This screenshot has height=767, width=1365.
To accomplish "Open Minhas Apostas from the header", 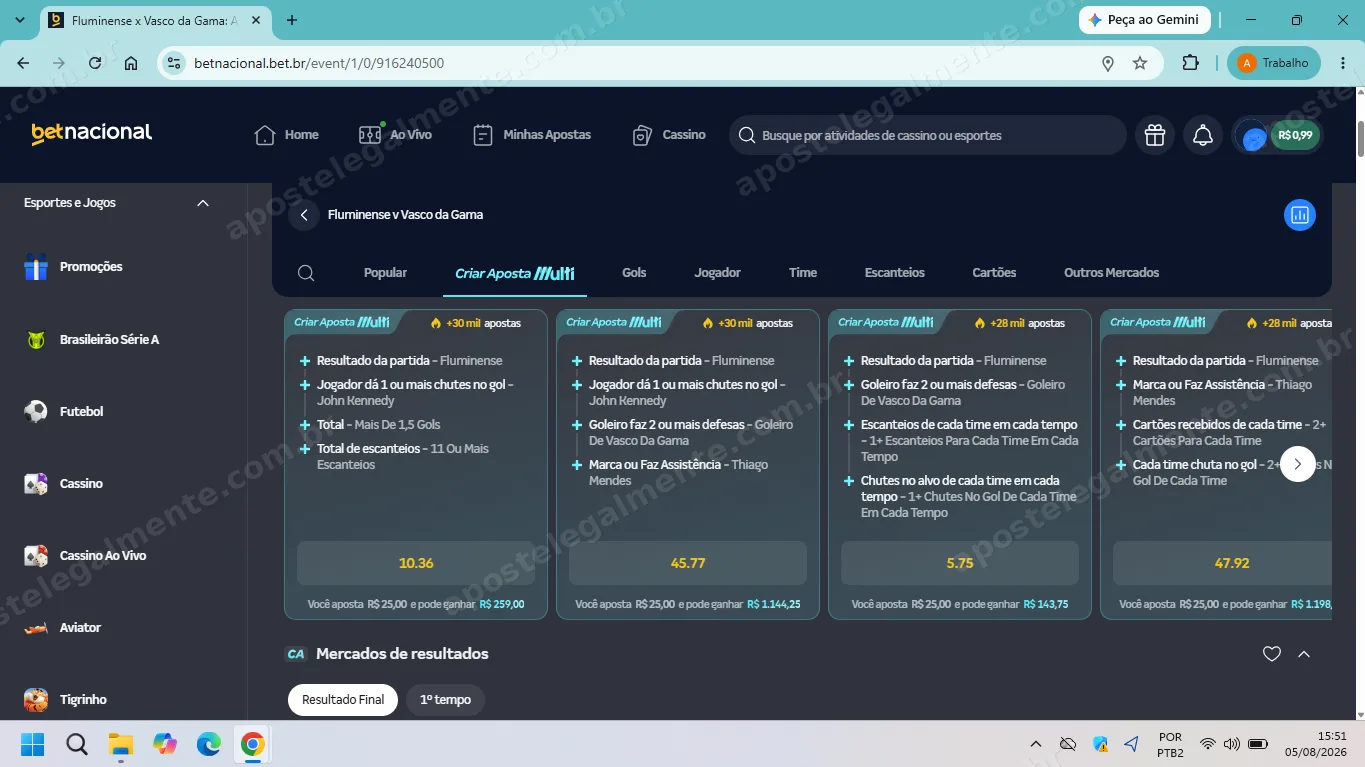I will tap(532, 135).
